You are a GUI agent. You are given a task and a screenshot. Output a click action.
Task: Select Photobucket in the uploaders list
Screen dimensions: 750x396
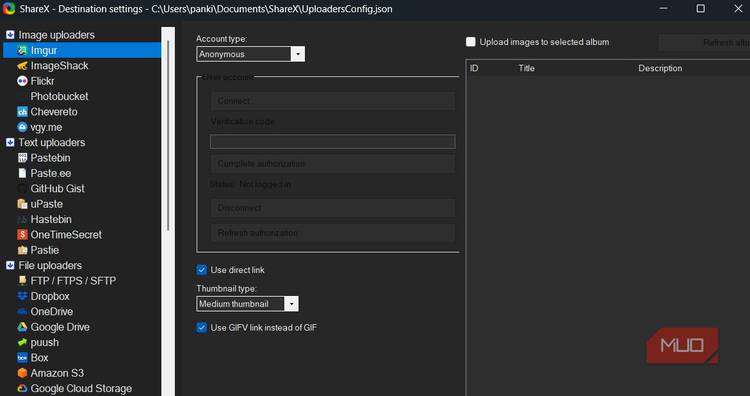click(x=59, y=96)
